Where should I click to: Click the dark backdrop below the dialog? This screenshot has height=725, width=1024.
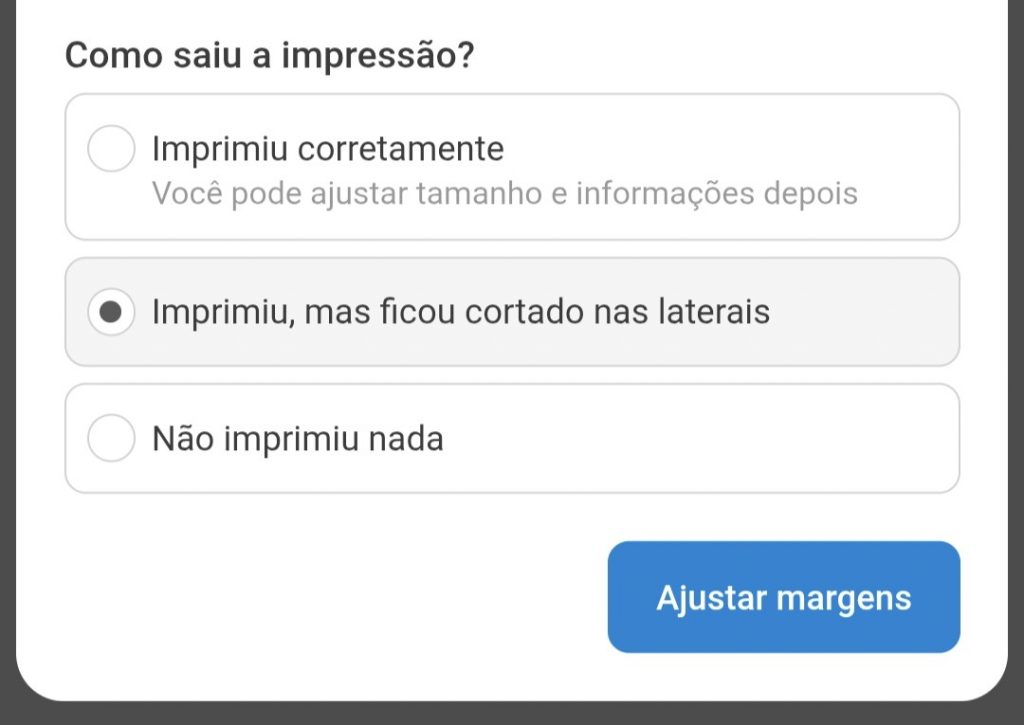(x=512, y=714)
